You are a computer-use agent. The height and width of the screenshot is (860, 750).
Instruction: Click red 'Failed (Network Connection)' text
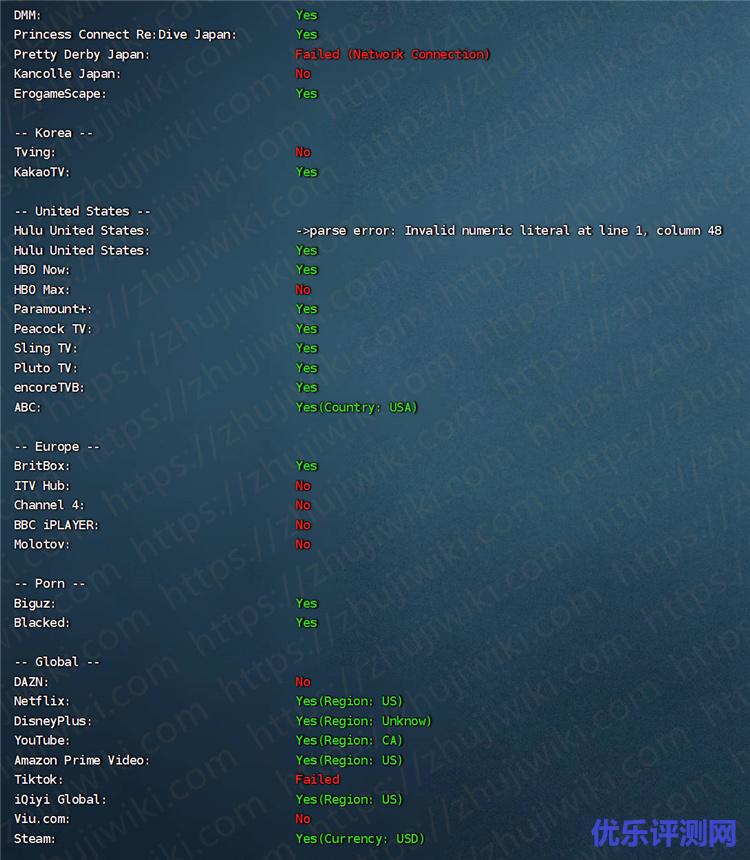point(392,54)
